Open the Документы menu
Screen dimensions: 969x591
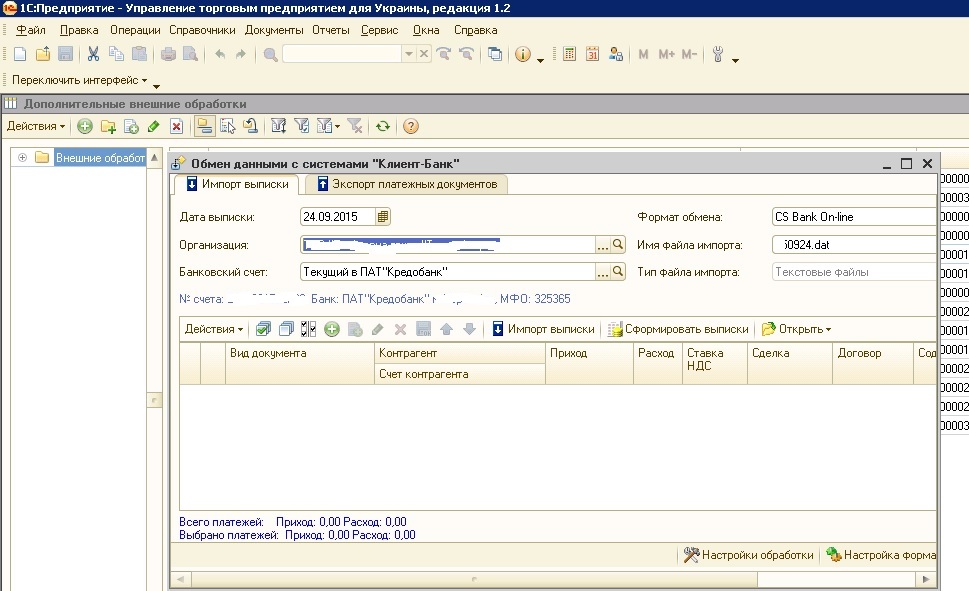pos(274,30)
